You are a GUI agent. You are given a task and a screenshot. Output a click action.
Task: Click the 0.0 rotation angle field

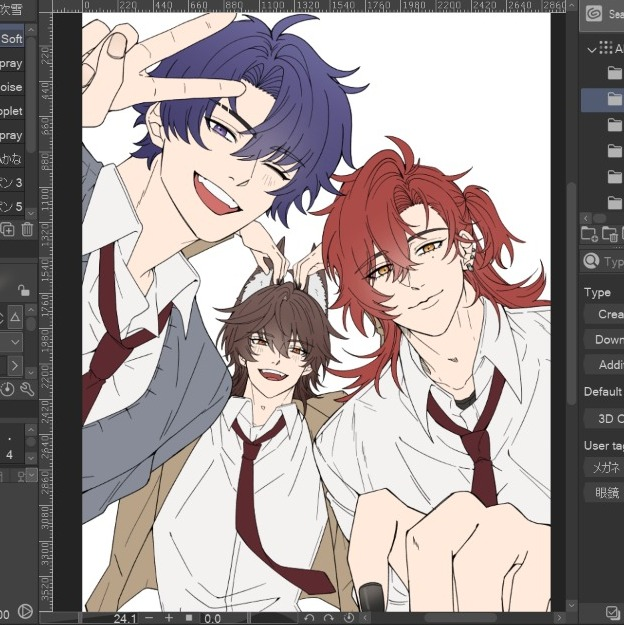(x=223, y=618)
